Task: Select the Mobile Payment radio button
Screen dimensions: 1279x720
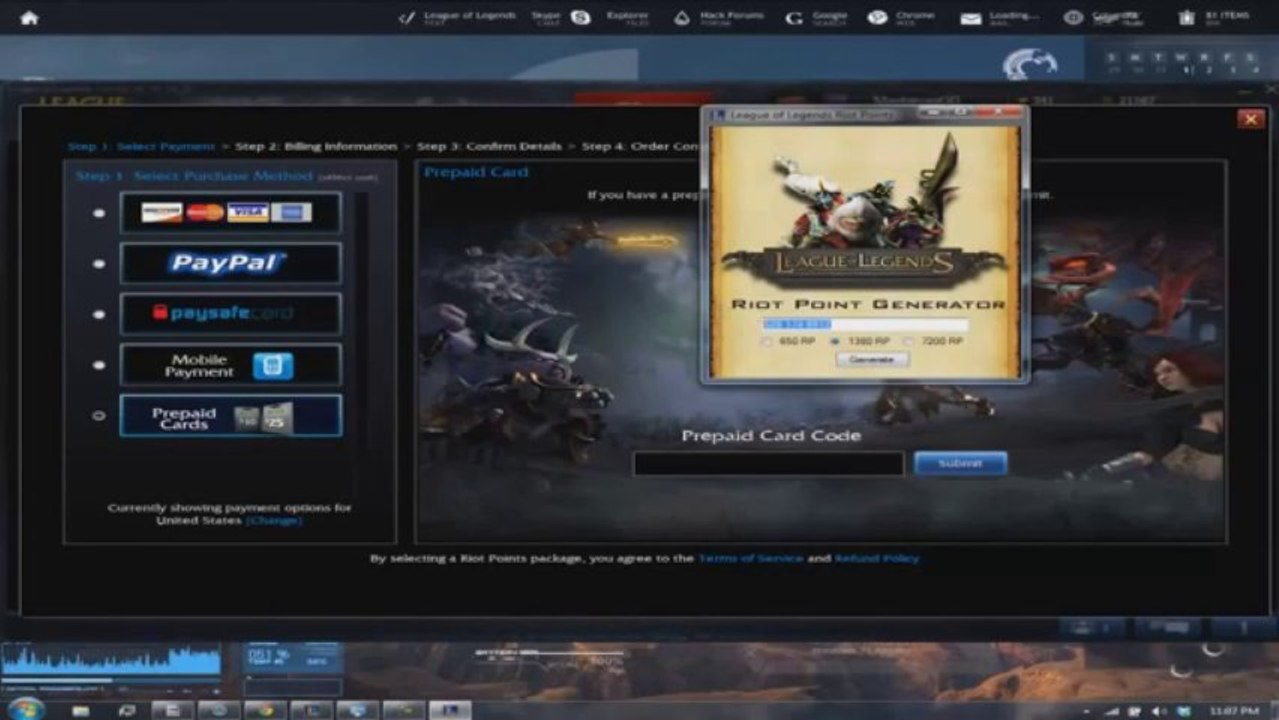Action: (x=99, y=365)
